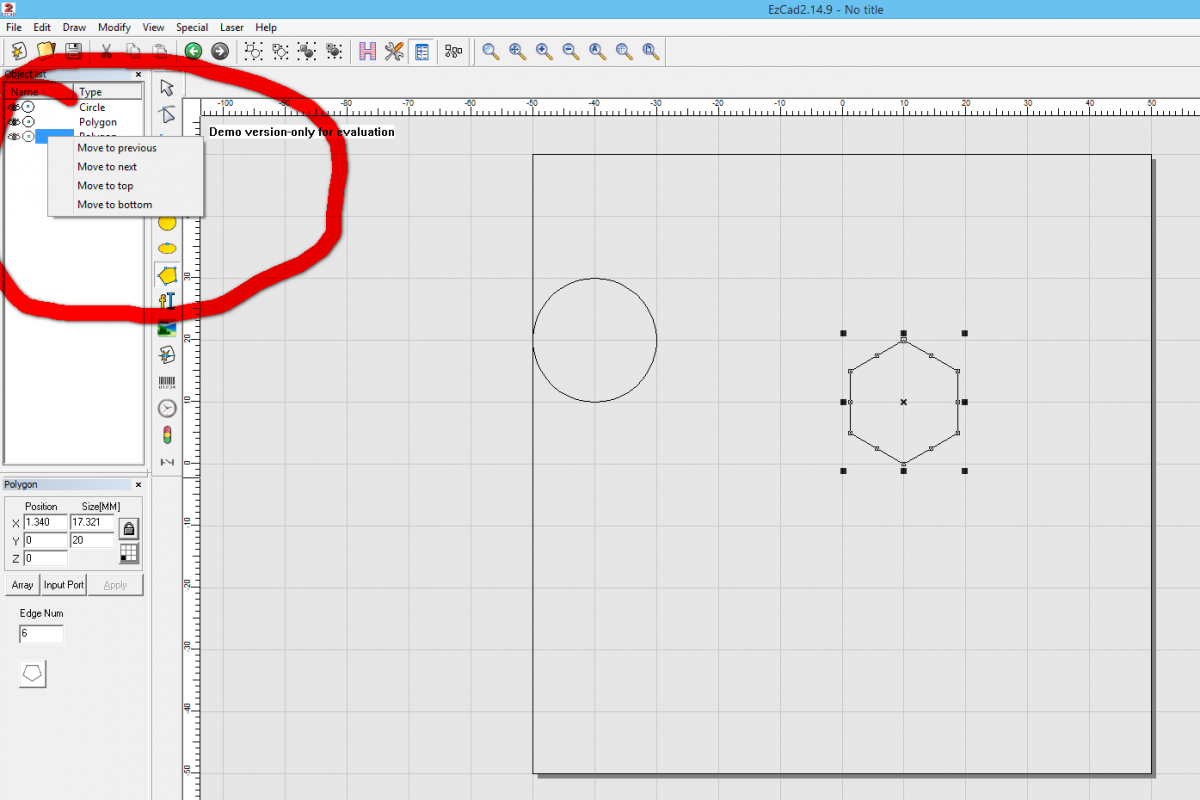Click the Timer clock tool icon
1200x800 pixels.
click(167, 408)
